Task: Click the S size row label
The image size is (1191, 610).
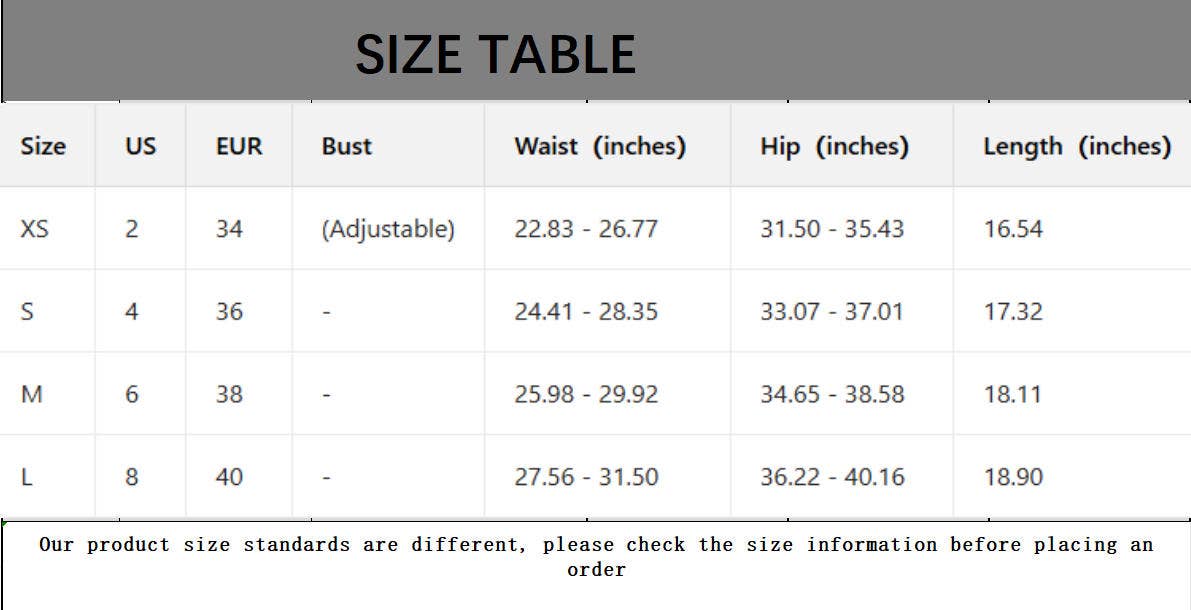Action: point(27,311)
